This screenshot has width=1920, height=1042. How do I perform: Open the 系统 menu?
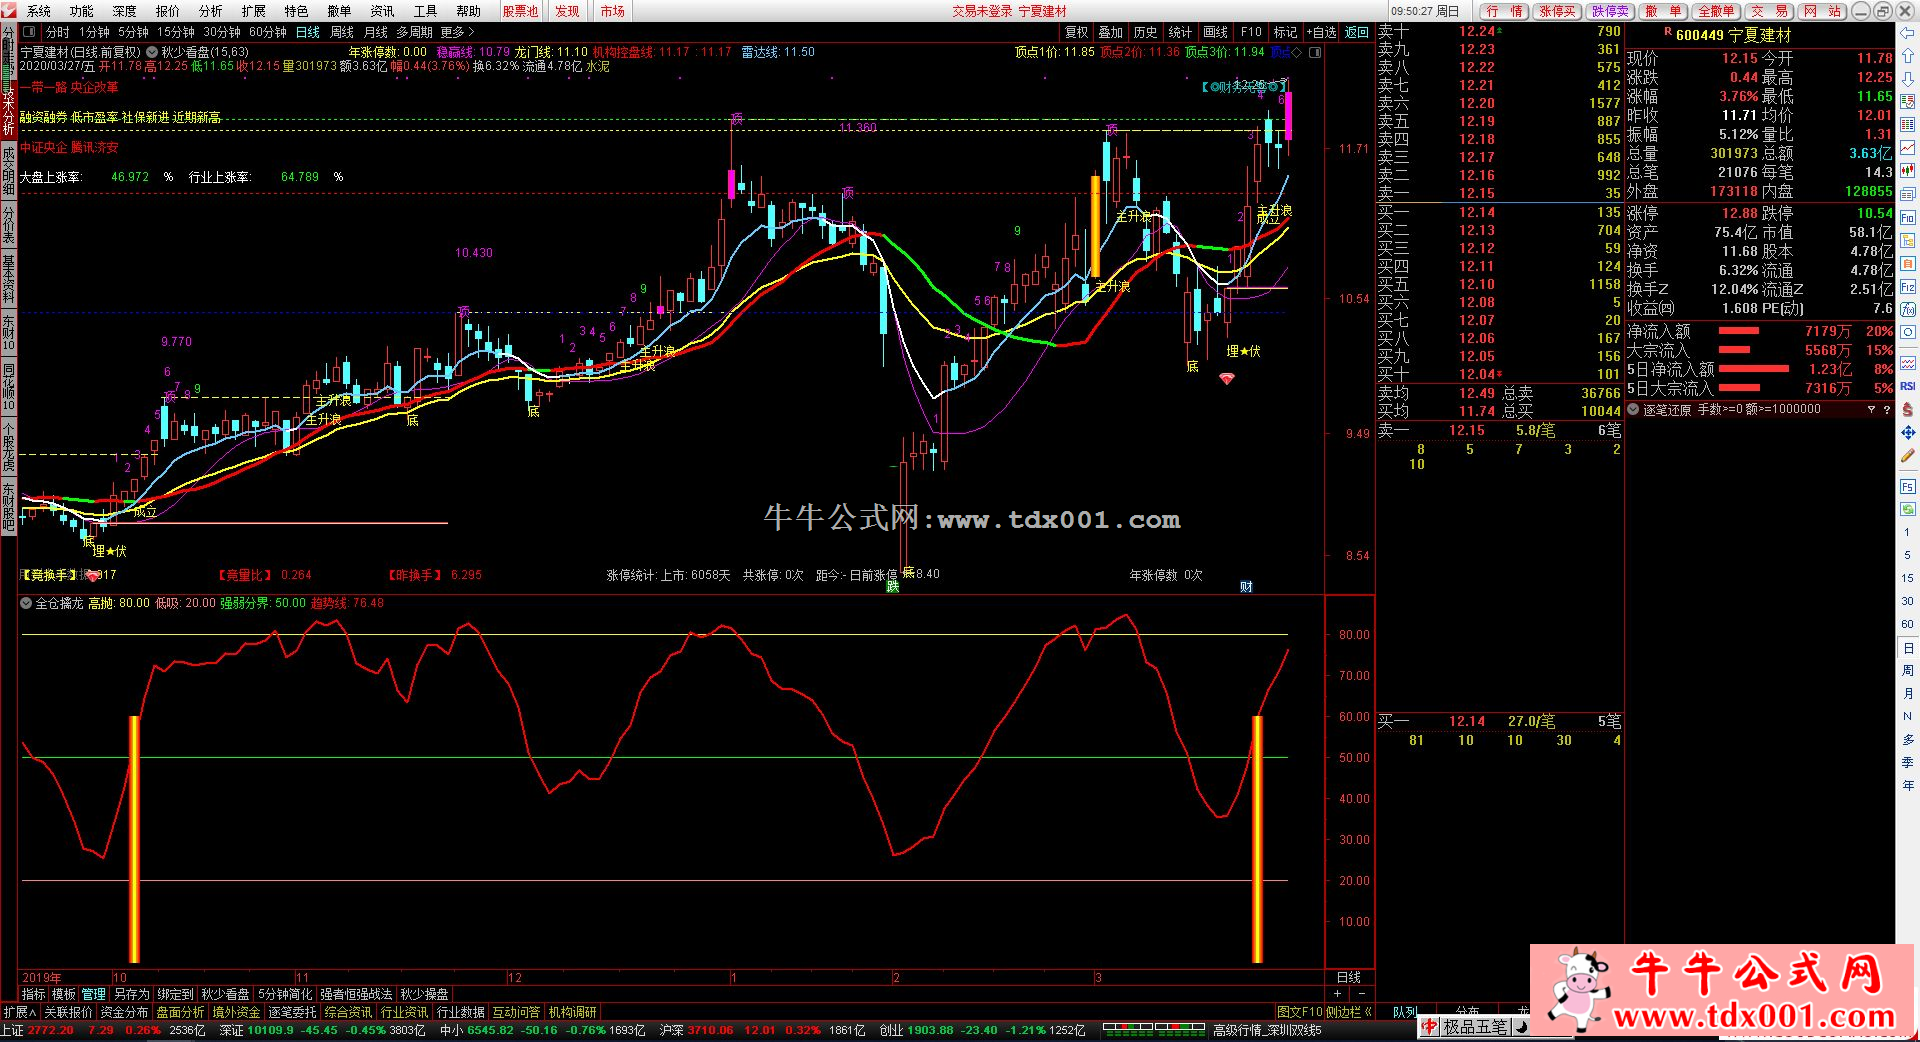pyautogui.click(x=38, y=11)
